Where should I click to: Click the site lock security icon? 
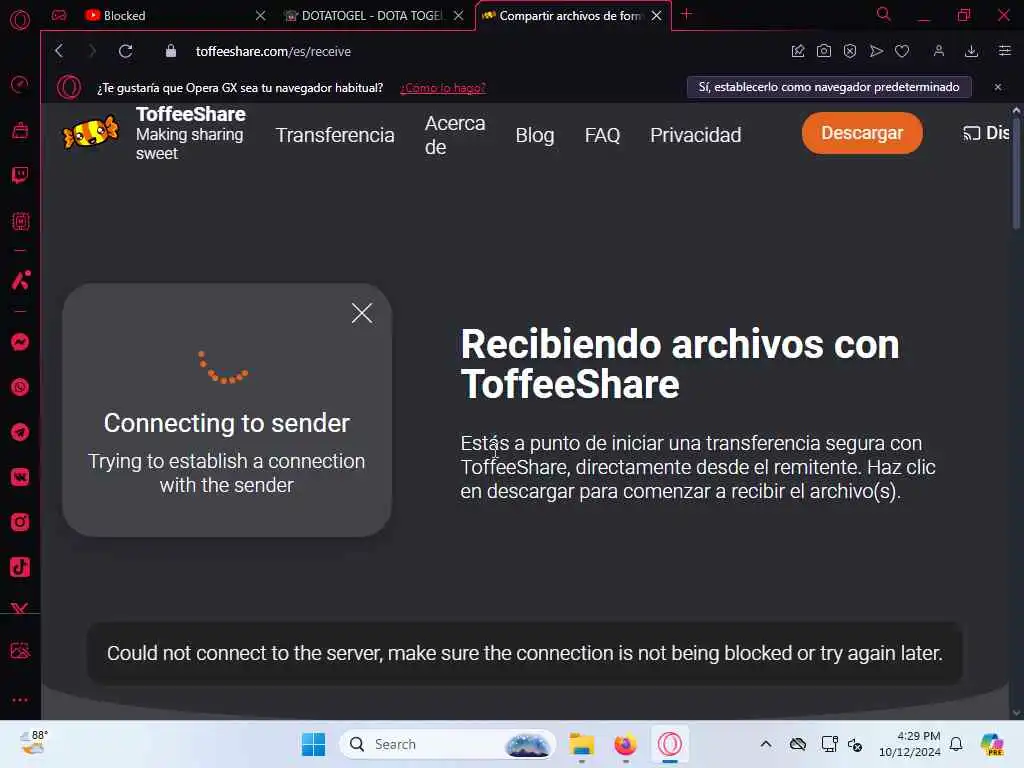(170, 51)
